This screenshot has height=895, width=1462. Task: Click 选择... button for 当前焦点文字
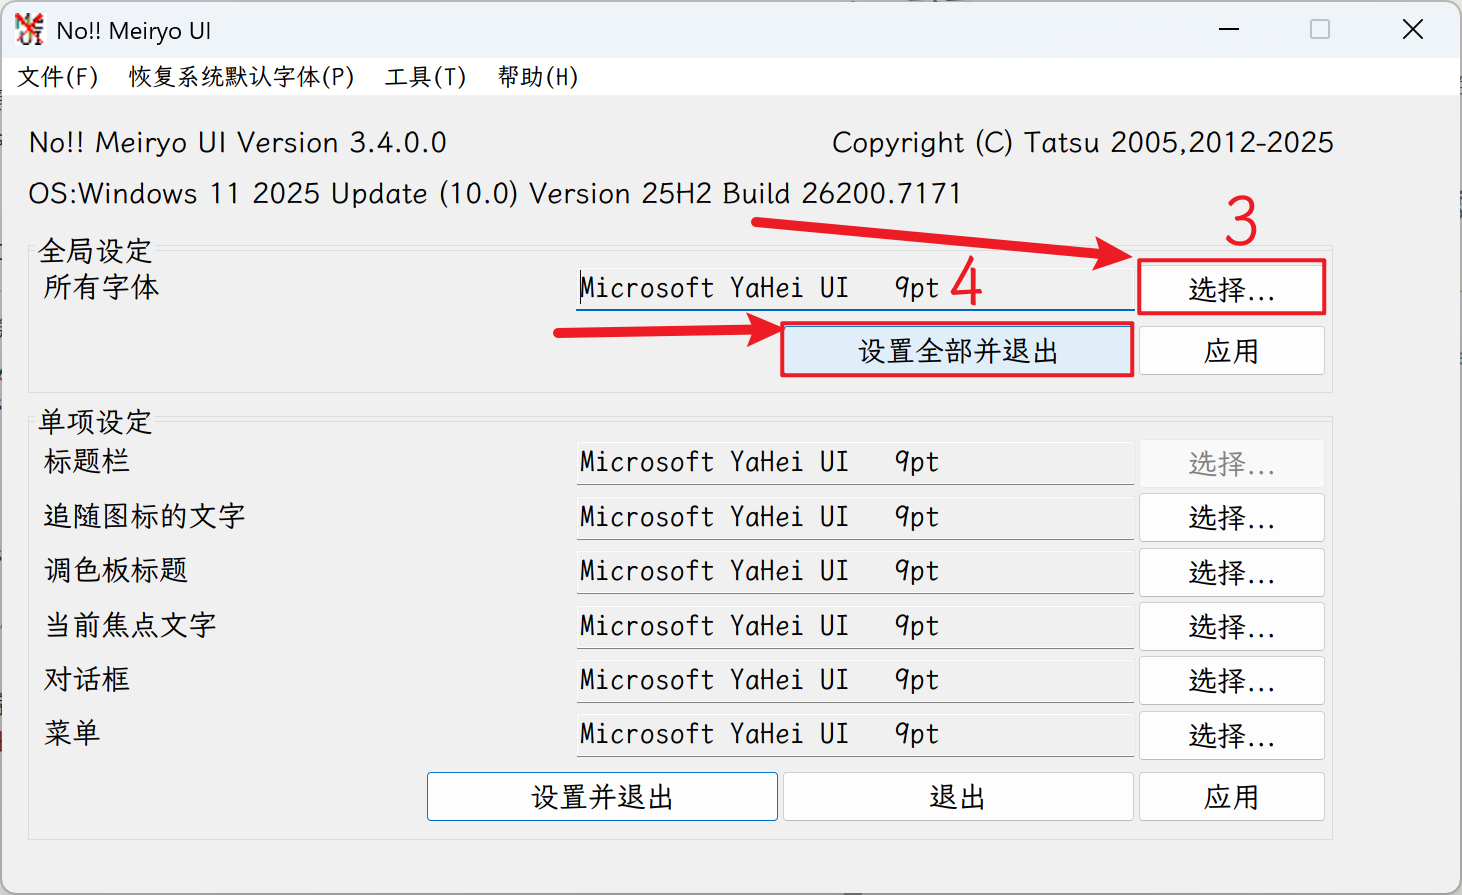1231,627
